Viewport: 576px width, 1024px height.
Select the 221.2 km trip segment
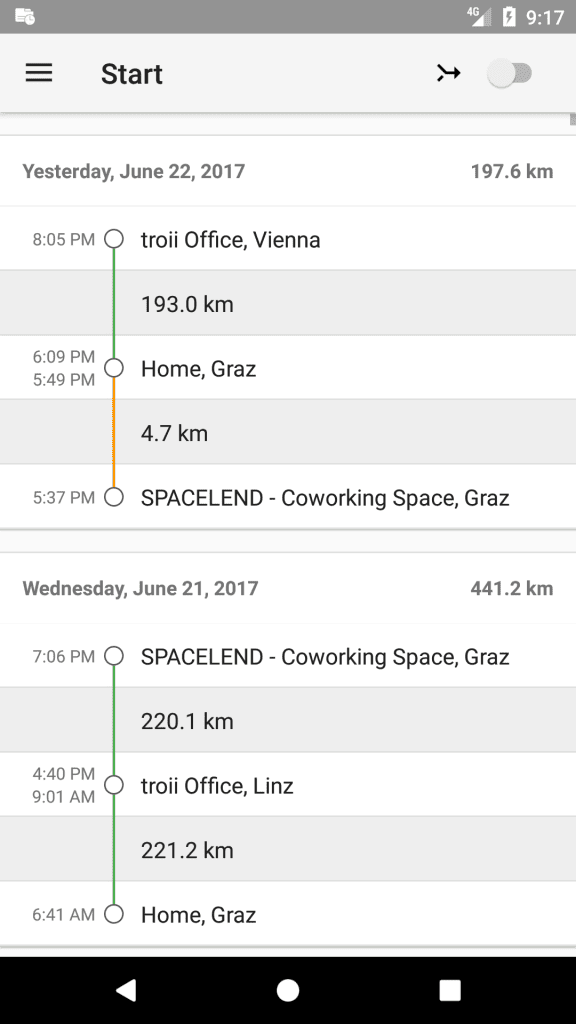click(288, 850)
